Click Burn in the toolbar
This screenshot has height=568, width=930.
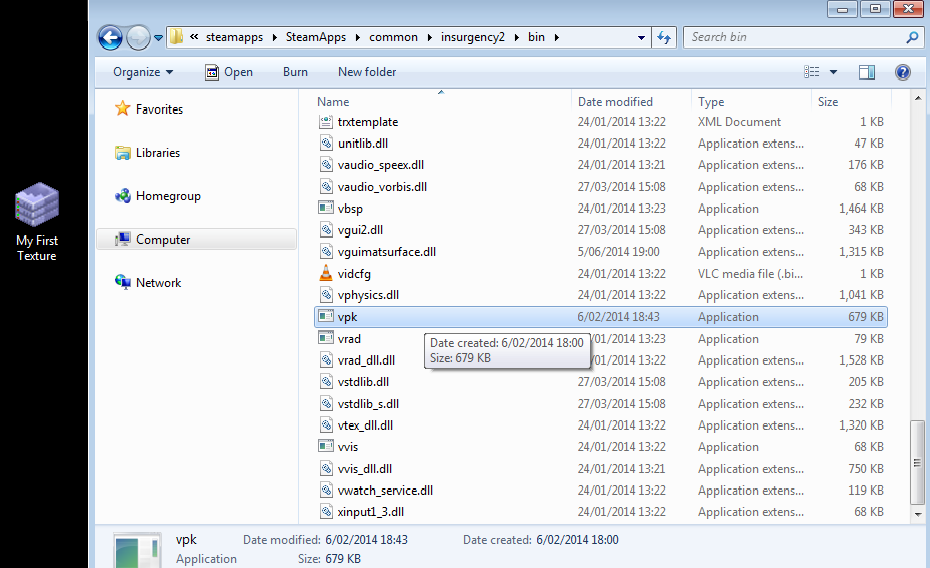(295, 72)
